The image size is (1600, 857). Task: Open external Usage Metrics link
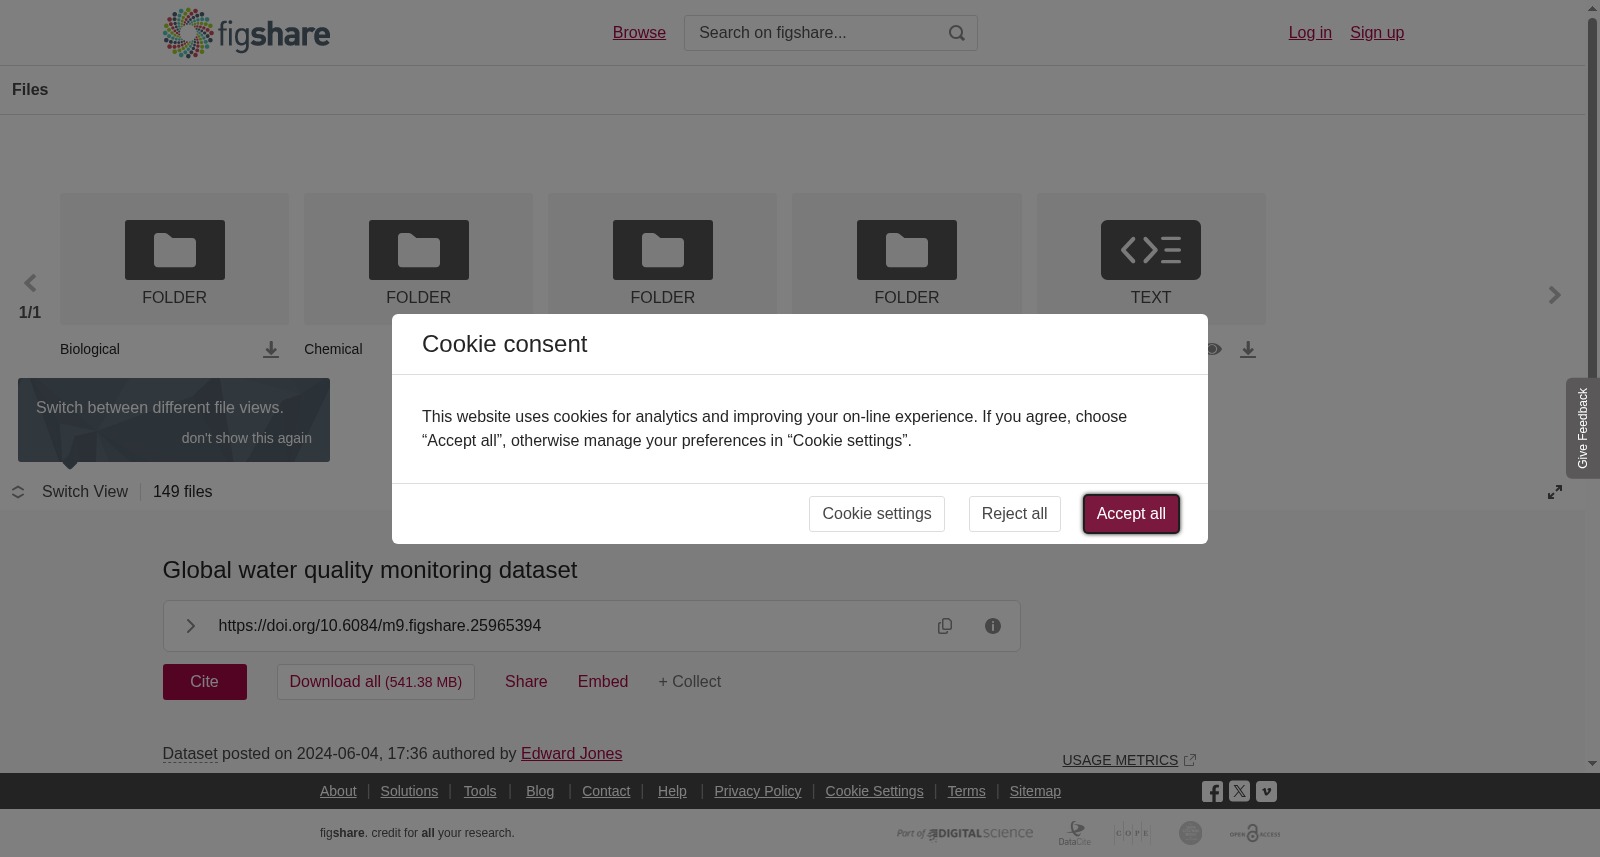[x=1129, y=760]
